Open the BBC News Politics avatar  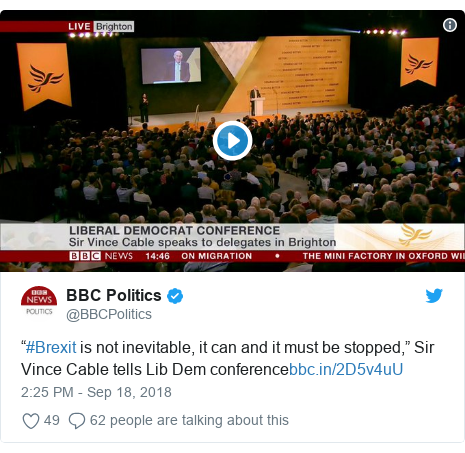pyautogui.click(x=39, y=301)
